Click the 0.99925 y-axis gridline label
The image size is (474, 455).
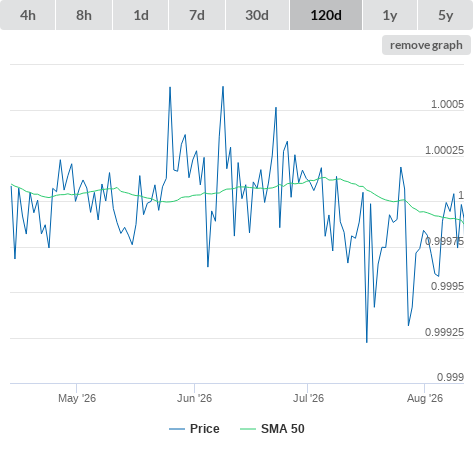[x=444, y=332]
